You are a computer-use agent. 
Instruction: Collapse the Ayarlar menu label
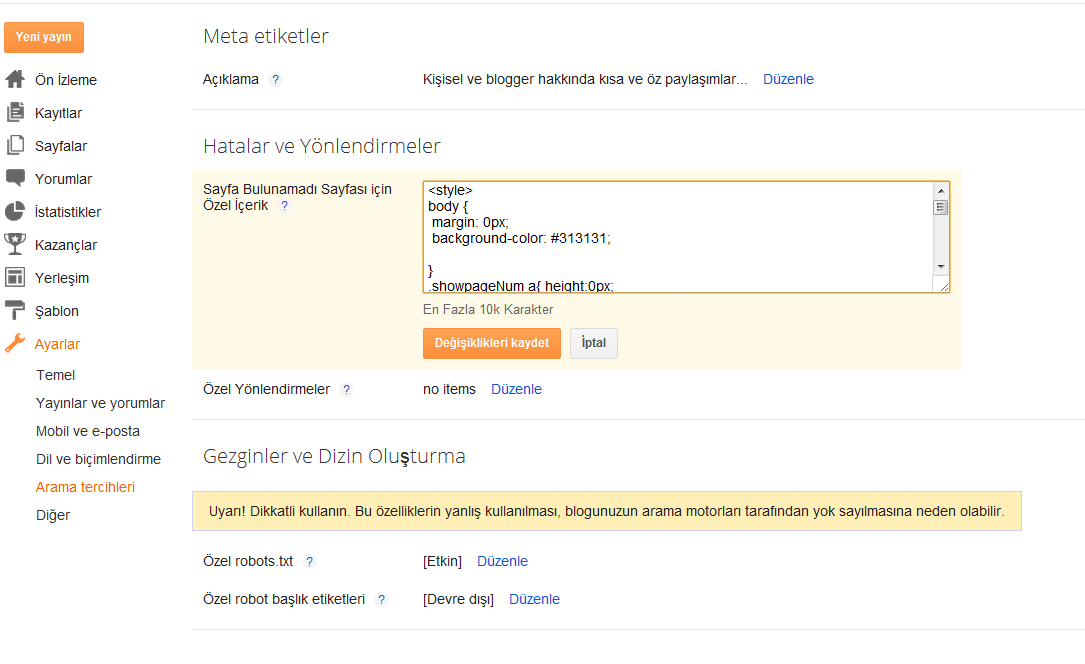pos(57,344)
